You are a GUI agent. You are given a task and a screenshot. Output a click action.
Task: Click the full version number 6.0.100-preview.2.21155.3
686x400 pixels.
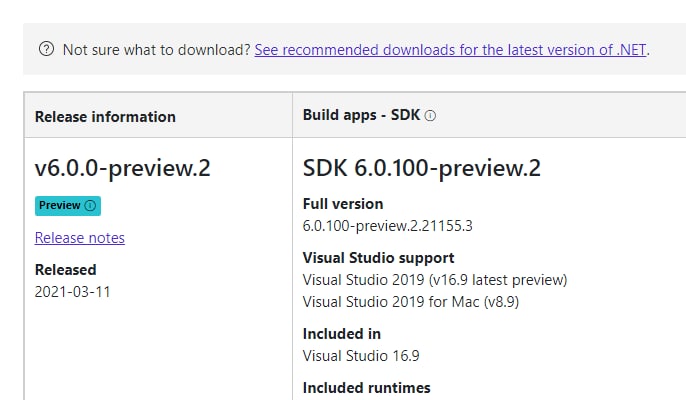click(x=388, y=226)
